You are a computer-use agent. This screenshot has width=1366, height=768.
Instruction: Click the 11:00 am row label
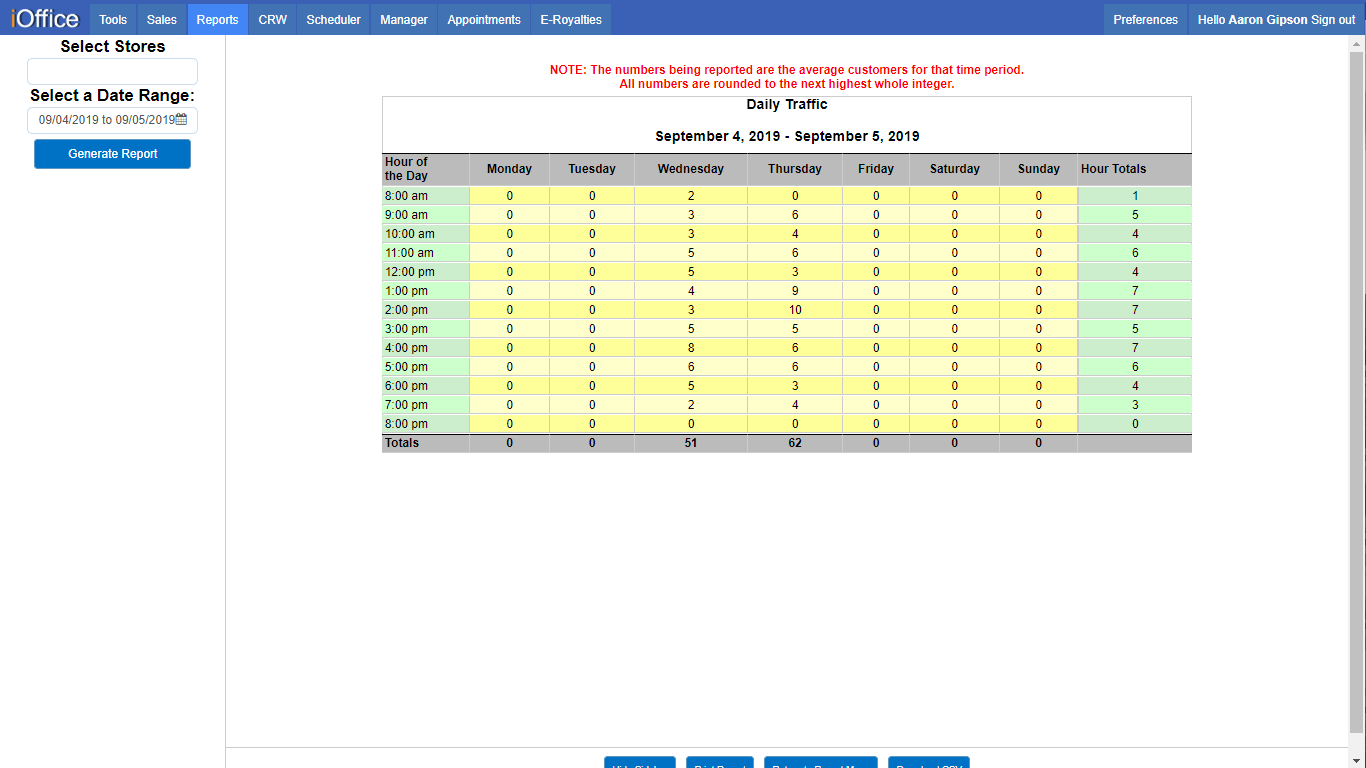[426, 253]
